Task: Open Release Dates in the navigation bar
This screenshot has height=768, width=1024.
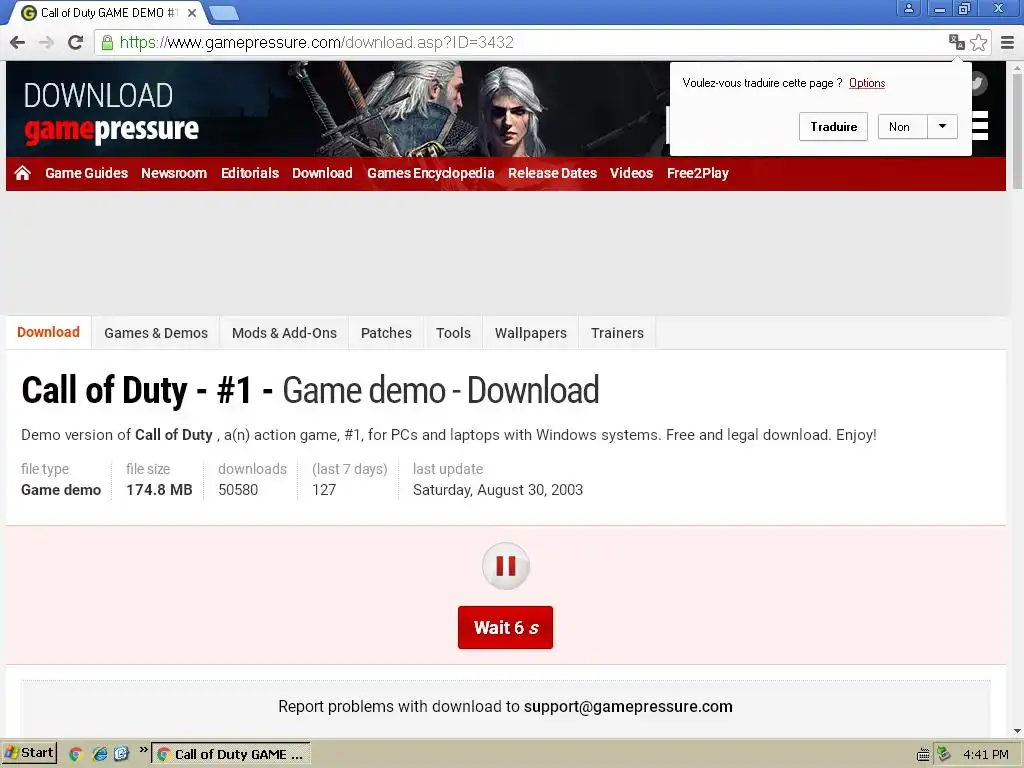Action: pyautogui.click(x=552, y=173)
